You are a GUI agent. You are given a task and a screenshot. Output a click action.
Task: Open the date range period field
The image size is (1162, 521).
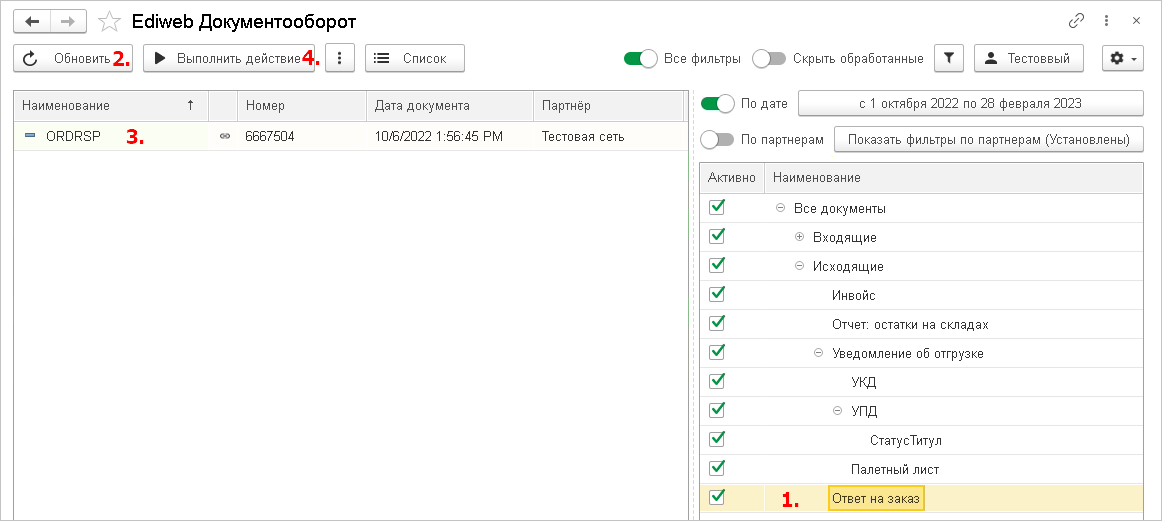969,103
